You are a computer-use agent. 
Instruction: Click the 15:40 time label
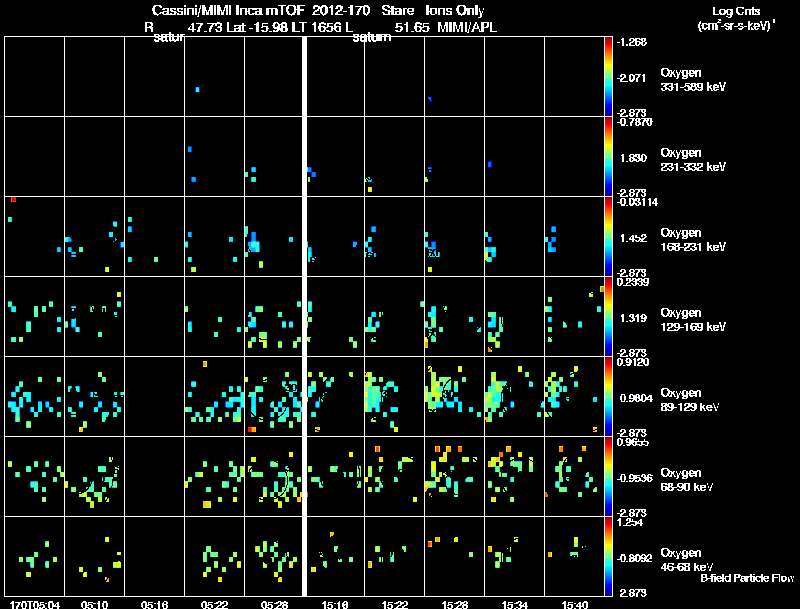(x=574, y=605)
